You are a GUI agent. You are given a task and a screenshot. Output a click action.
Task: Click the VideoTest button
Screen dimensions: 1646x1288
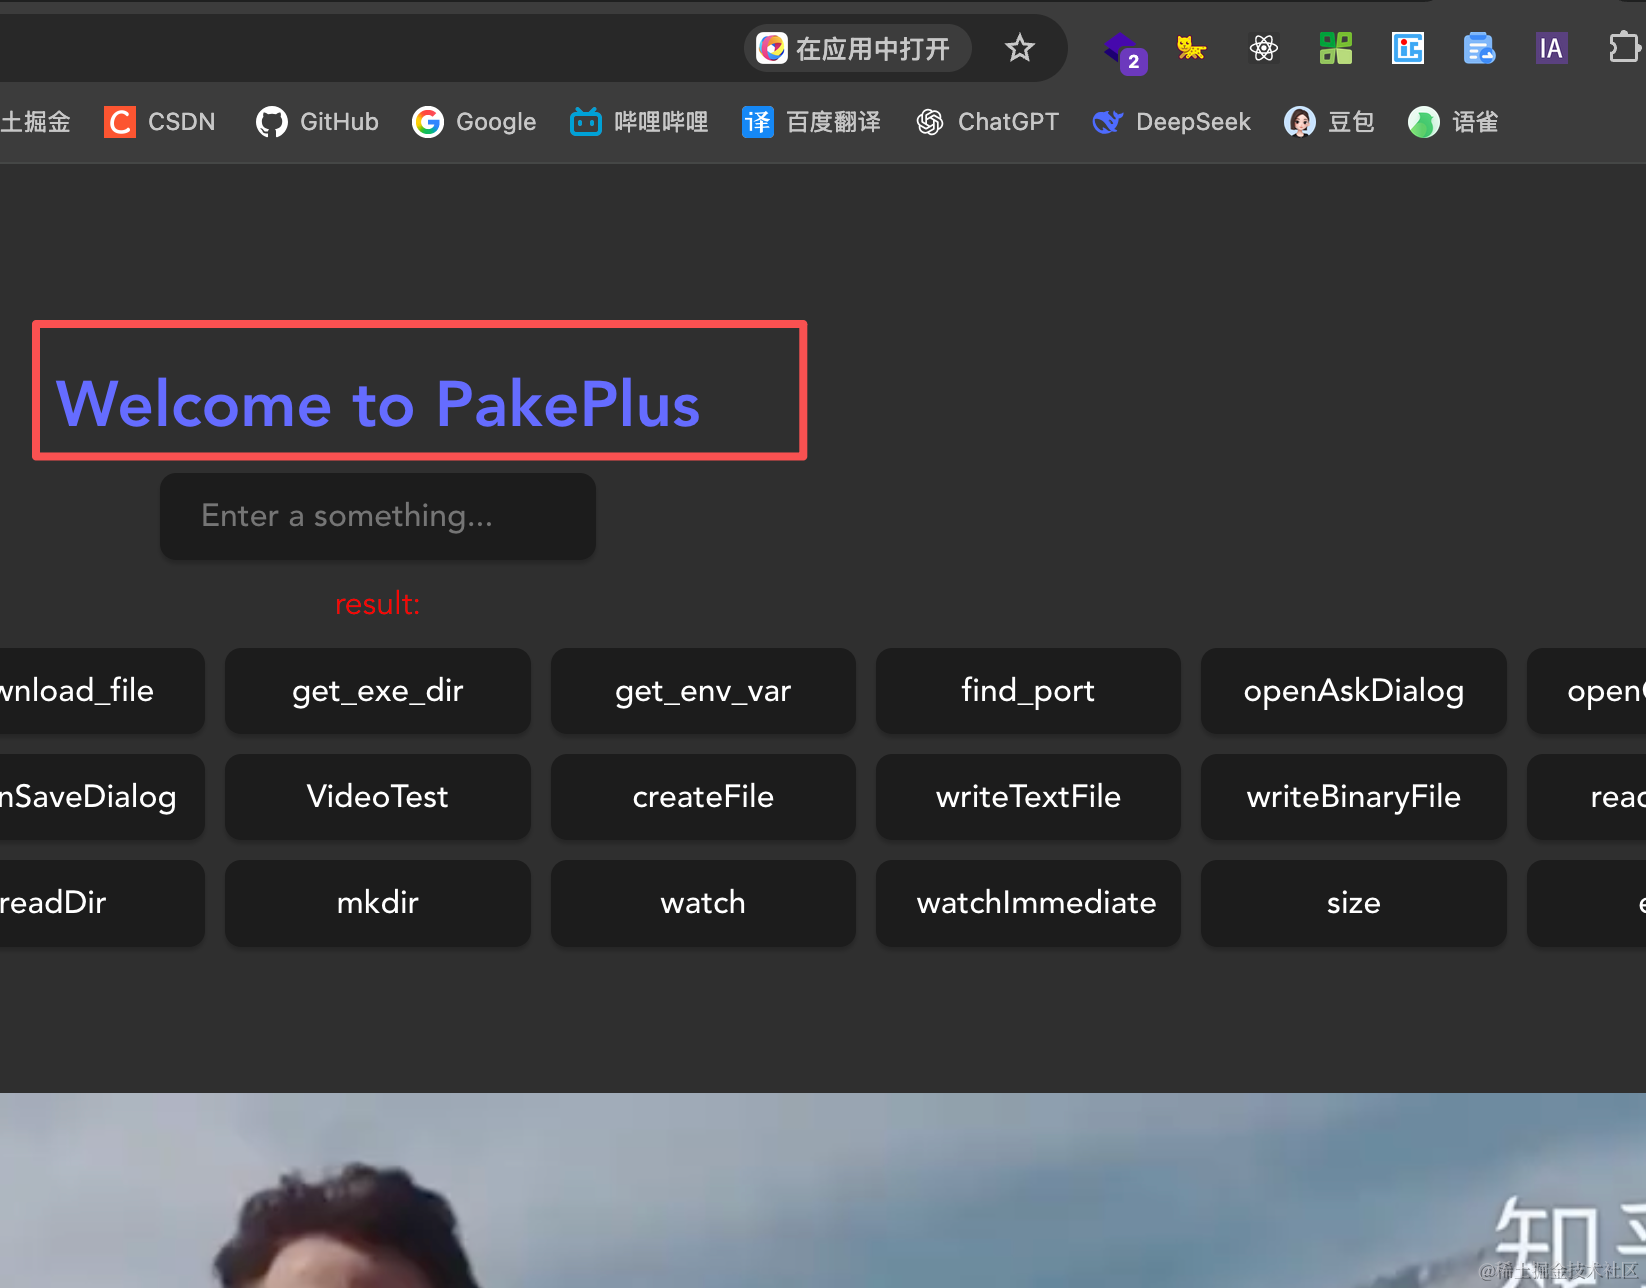(x=378, y=797)
